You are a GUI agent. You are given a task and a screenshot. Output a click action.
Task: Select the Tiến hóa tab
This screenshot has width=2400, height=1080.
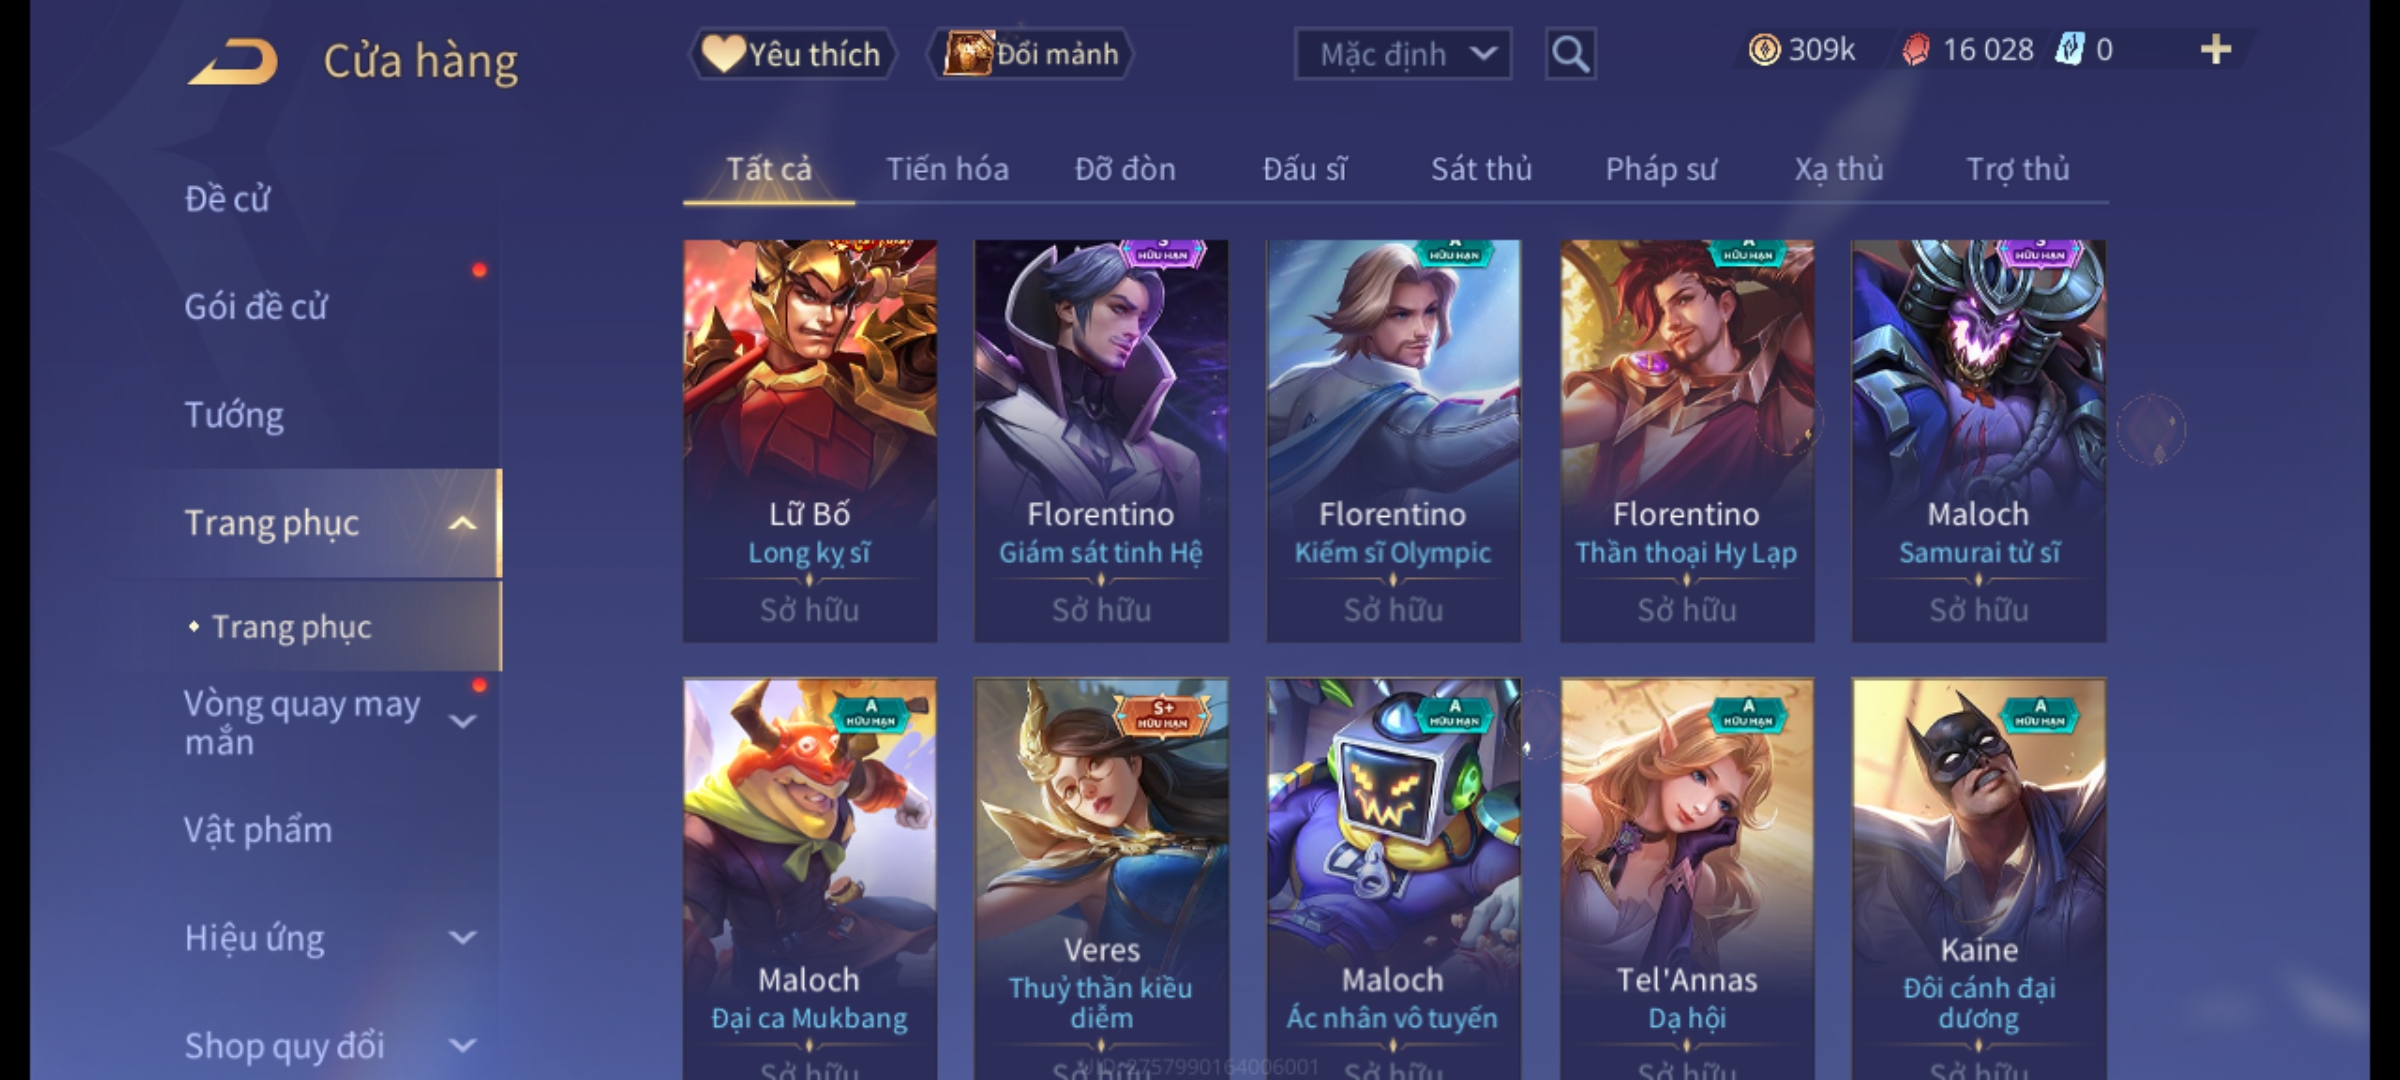tap(947, 169)
